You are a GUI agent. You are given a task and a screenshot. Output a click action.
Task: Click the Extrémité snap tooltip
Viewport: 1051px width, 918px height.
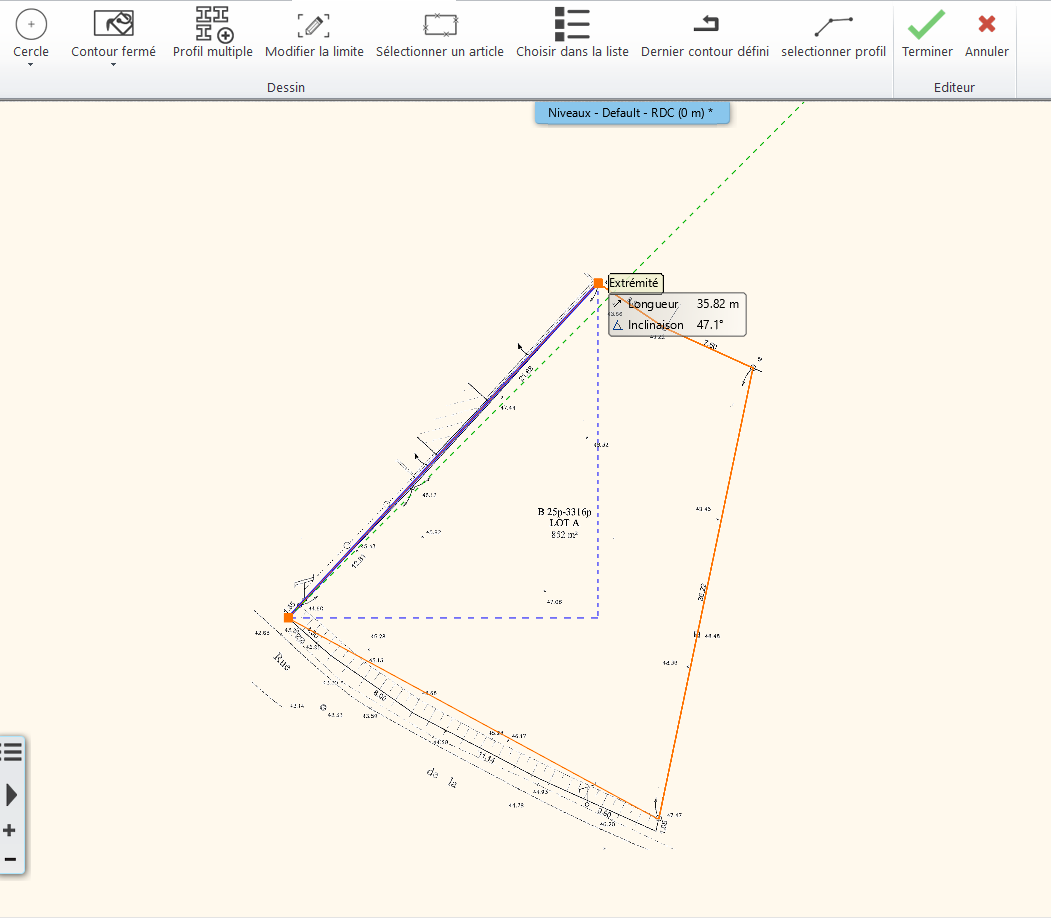pos(634,283)
